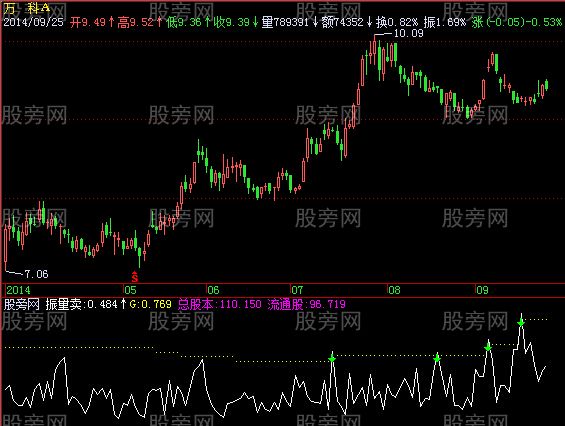
Task: Select the 万科A stock title
Action: [27, 8]
